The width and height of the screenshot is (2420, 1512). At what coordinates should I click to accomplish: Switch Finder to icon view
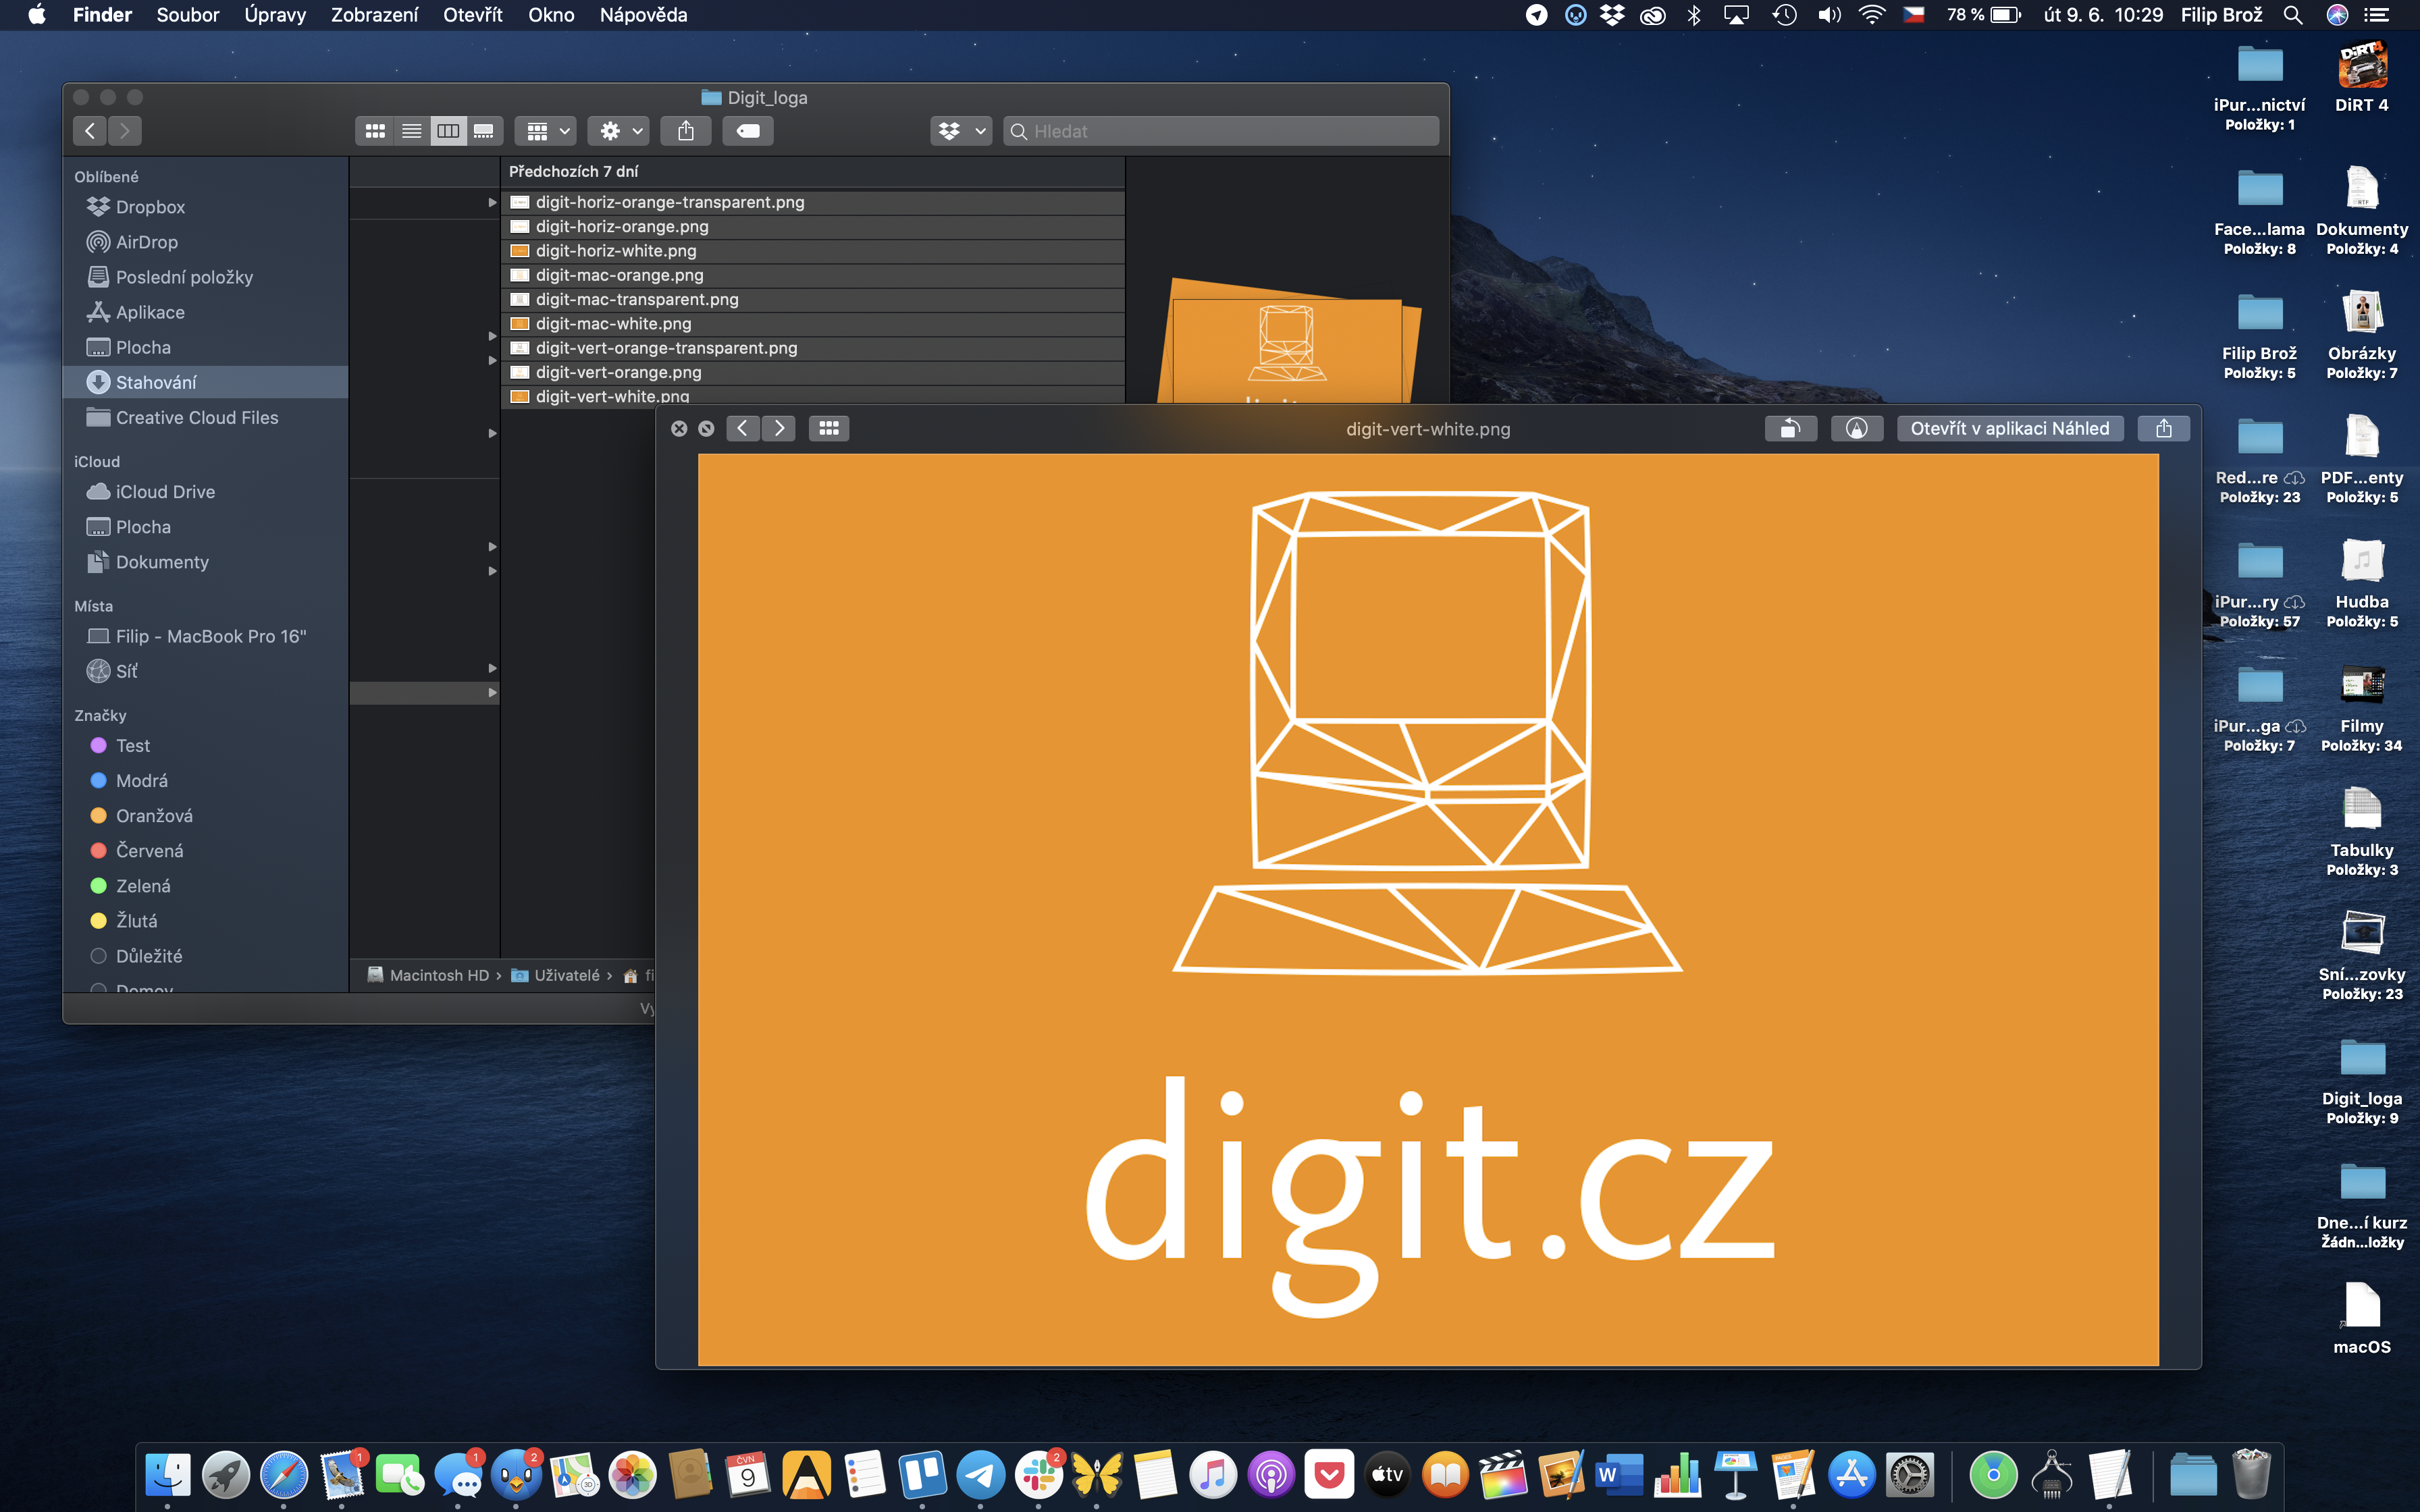point(375,131)
